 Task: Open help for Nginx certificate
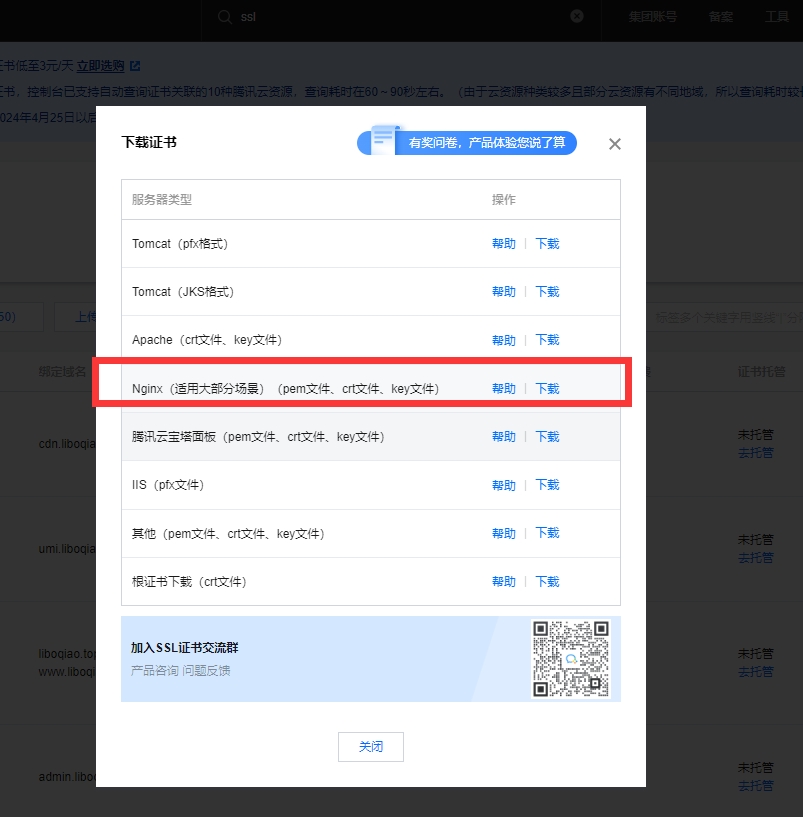pos(503,389)
